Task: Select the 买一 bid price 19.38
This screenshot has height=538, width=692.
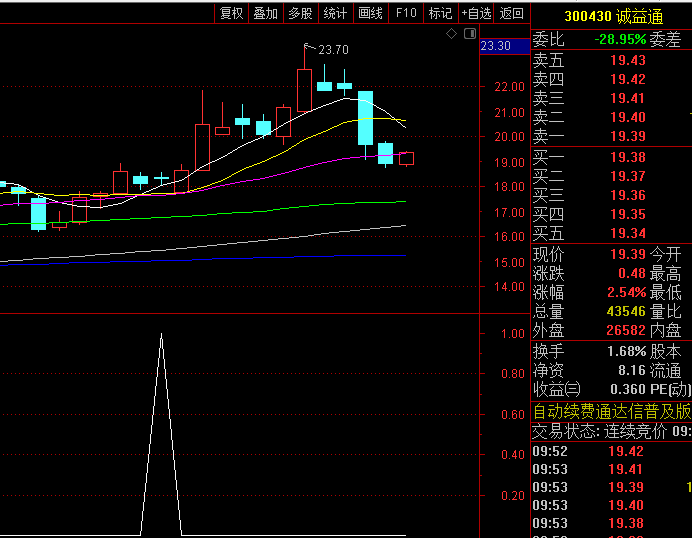Action: click(x=627, y=157)
